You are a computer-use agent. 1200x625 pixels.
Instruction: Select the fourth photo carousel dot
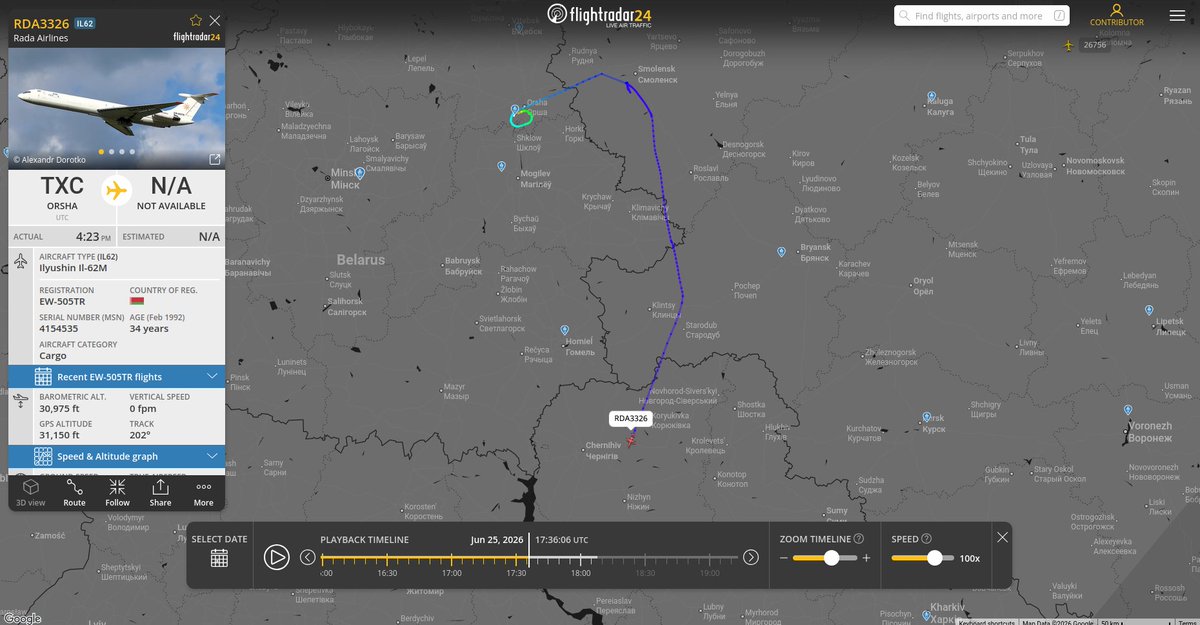point(132,152)
